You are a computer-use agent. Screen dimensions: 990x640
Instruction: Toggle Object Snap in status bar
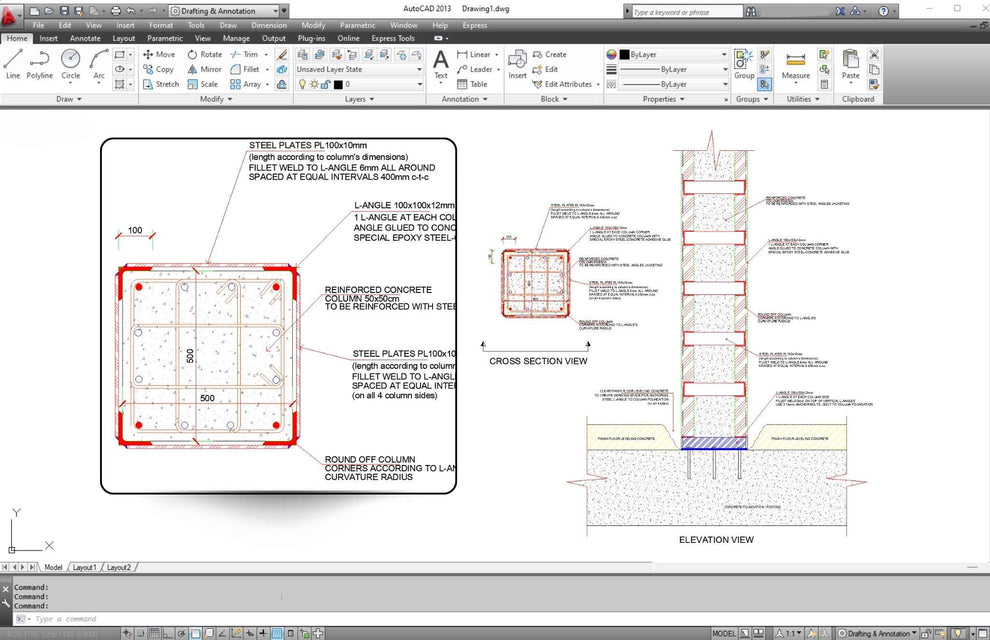[195, 633]
